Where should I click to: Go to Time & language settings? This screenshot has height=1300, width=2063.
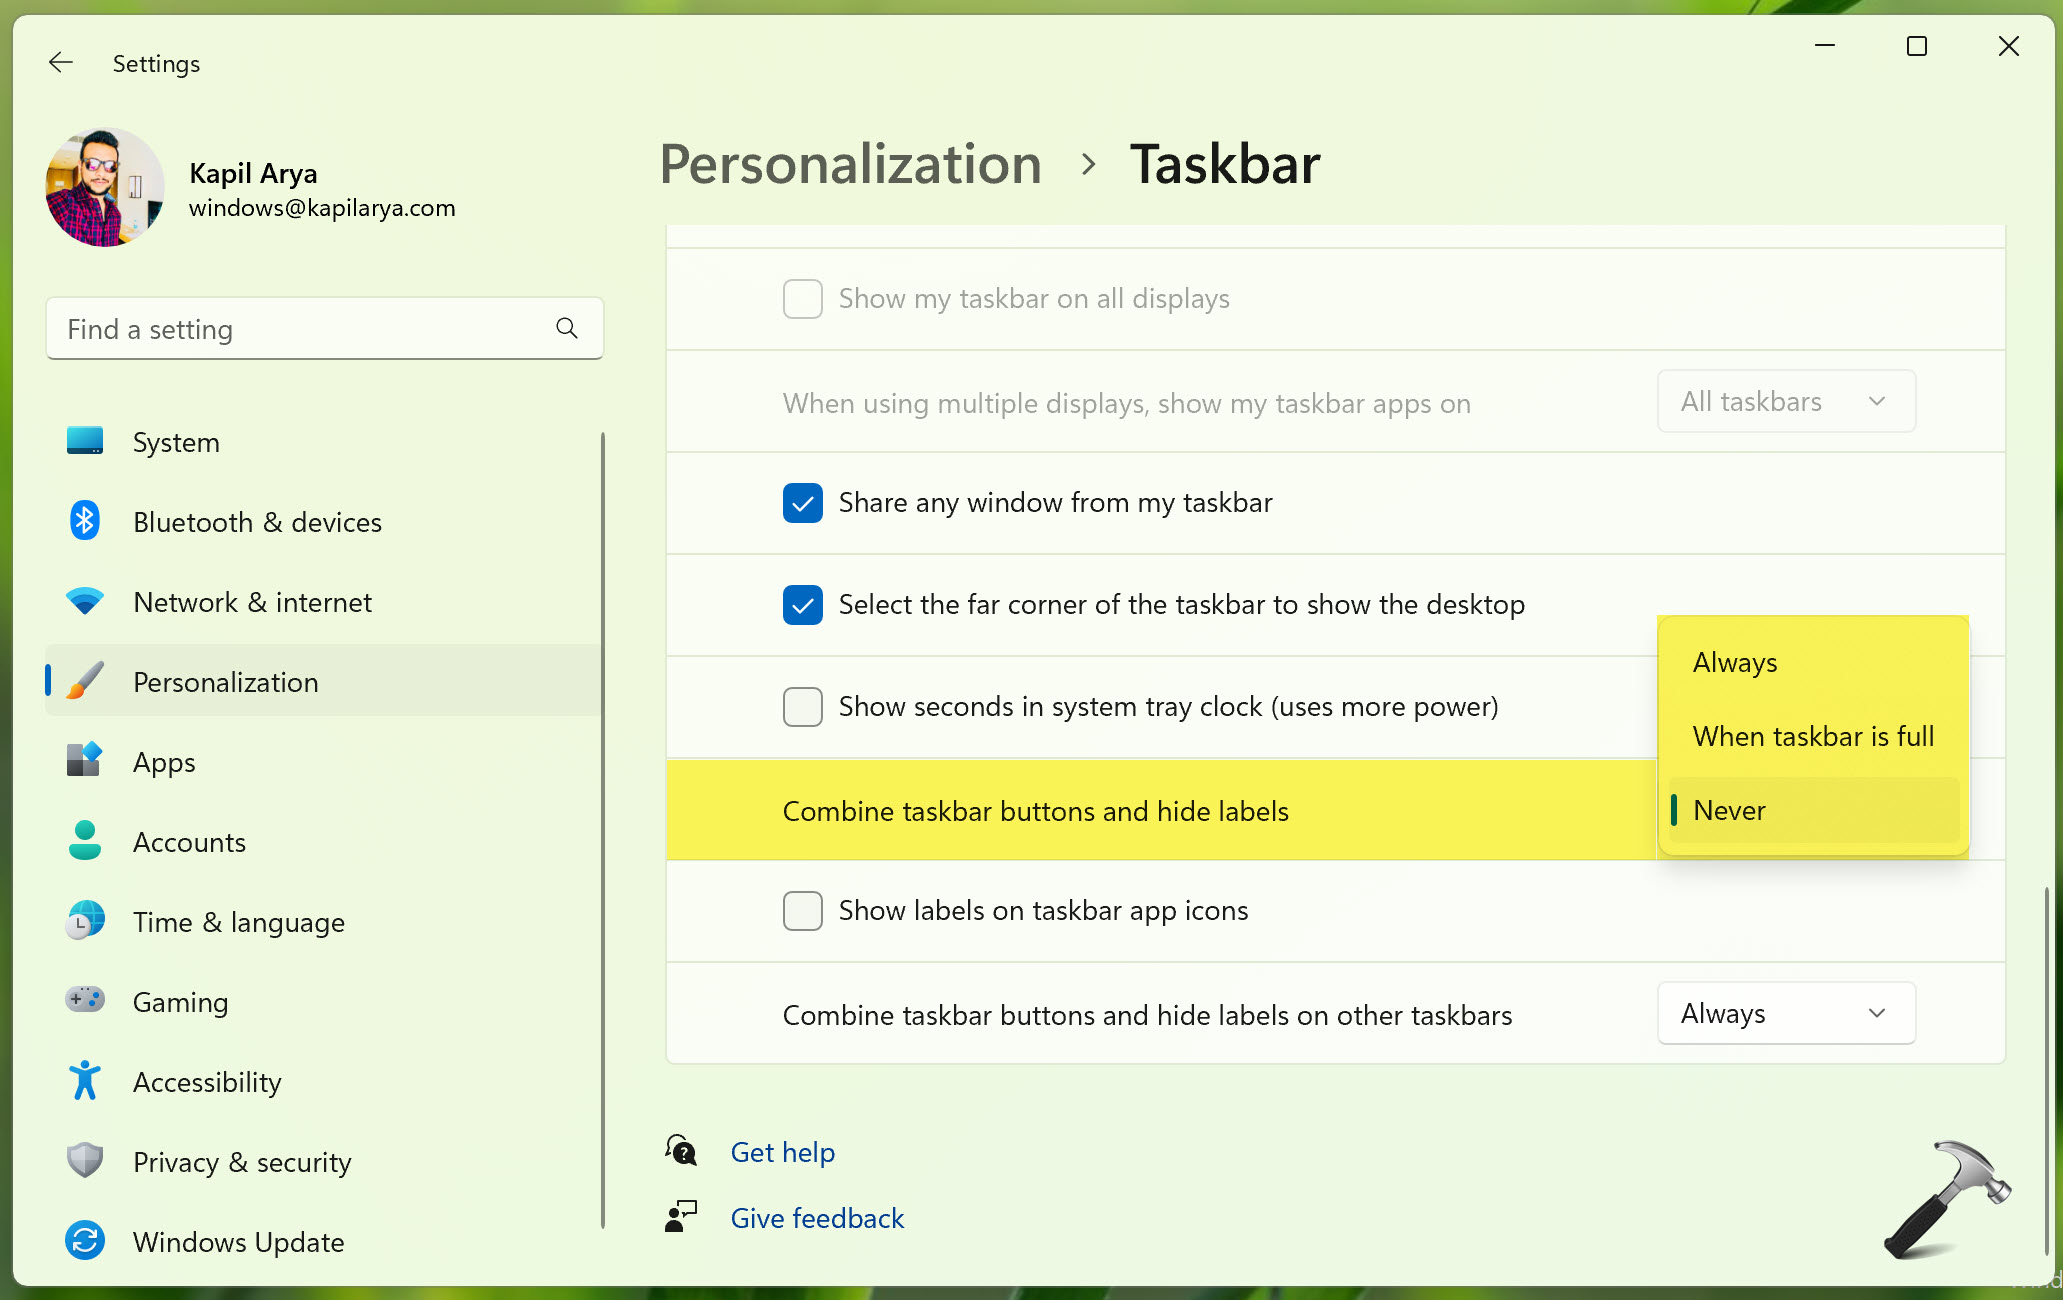[x=239, y=922]
